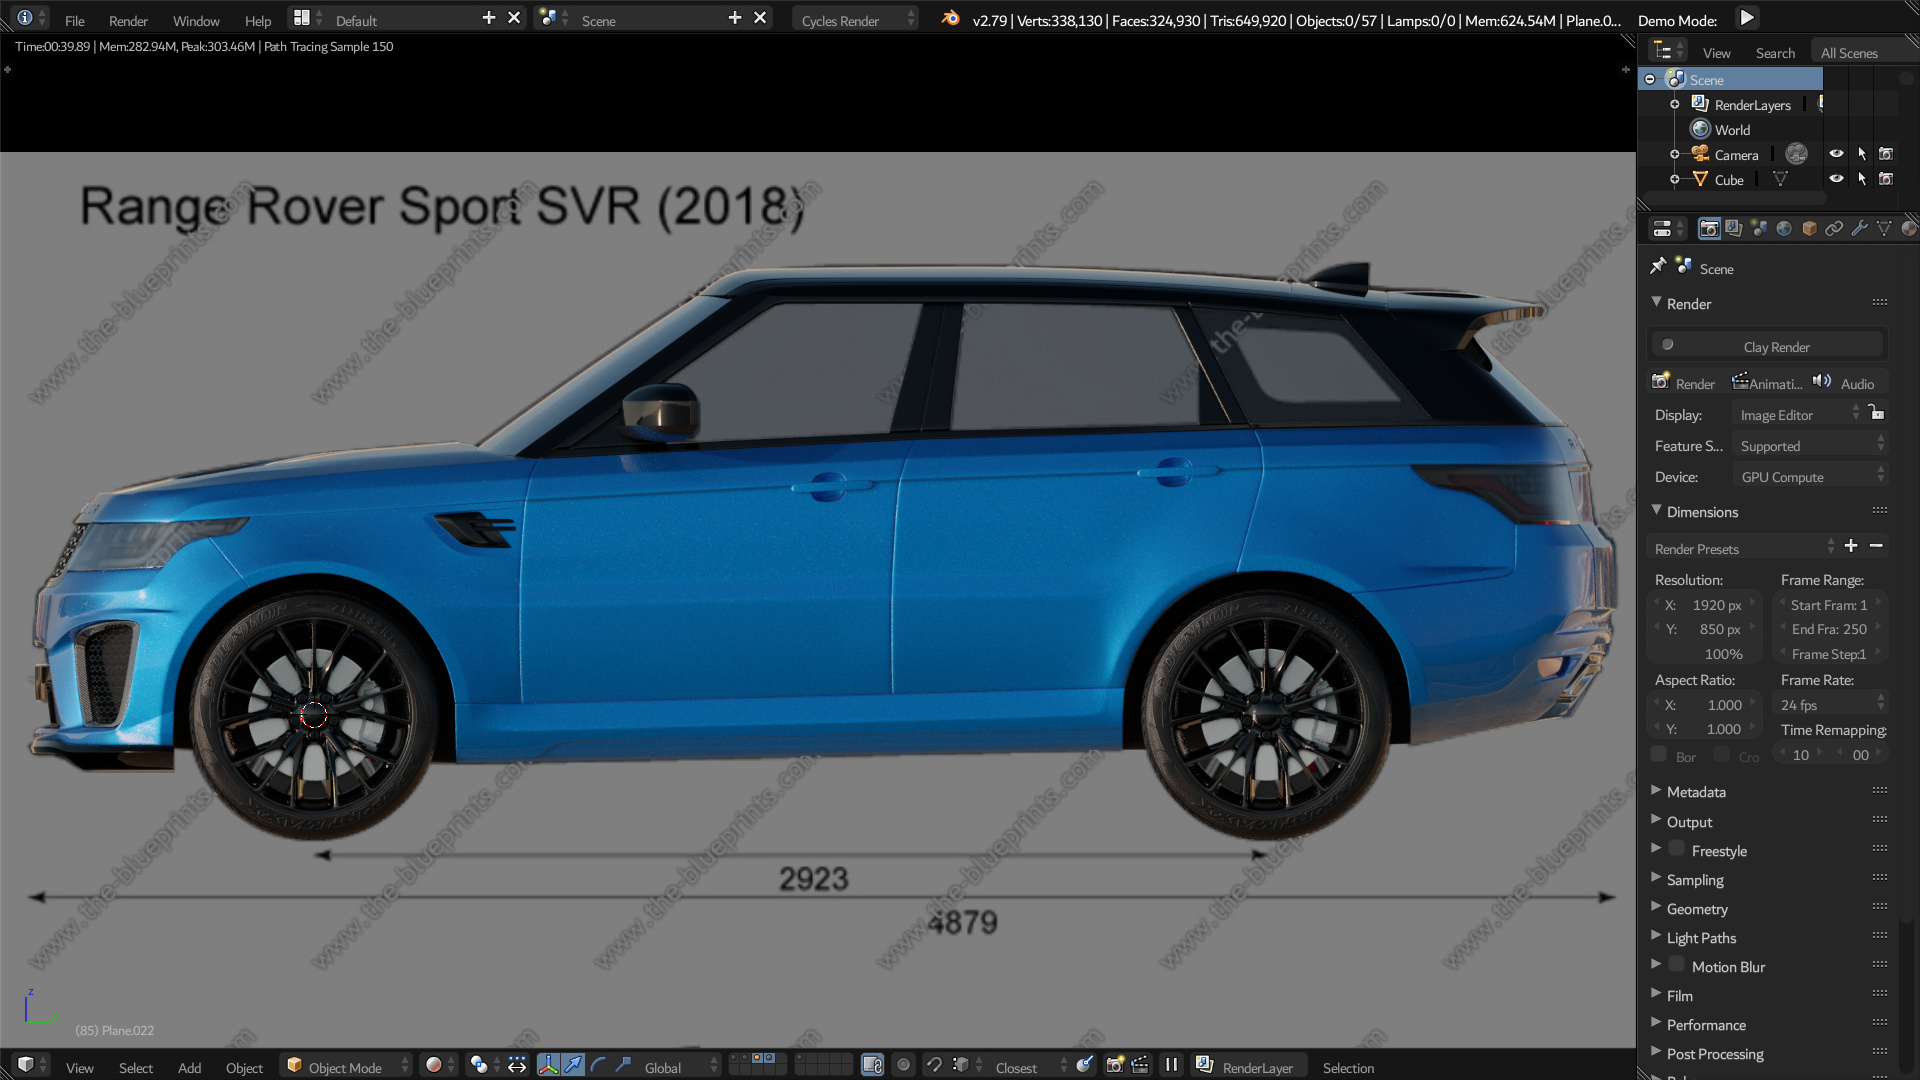The image size is (1920, 1080).
Task: Enable the Freestyle checkbox
Action: [x=1677, y=849]
